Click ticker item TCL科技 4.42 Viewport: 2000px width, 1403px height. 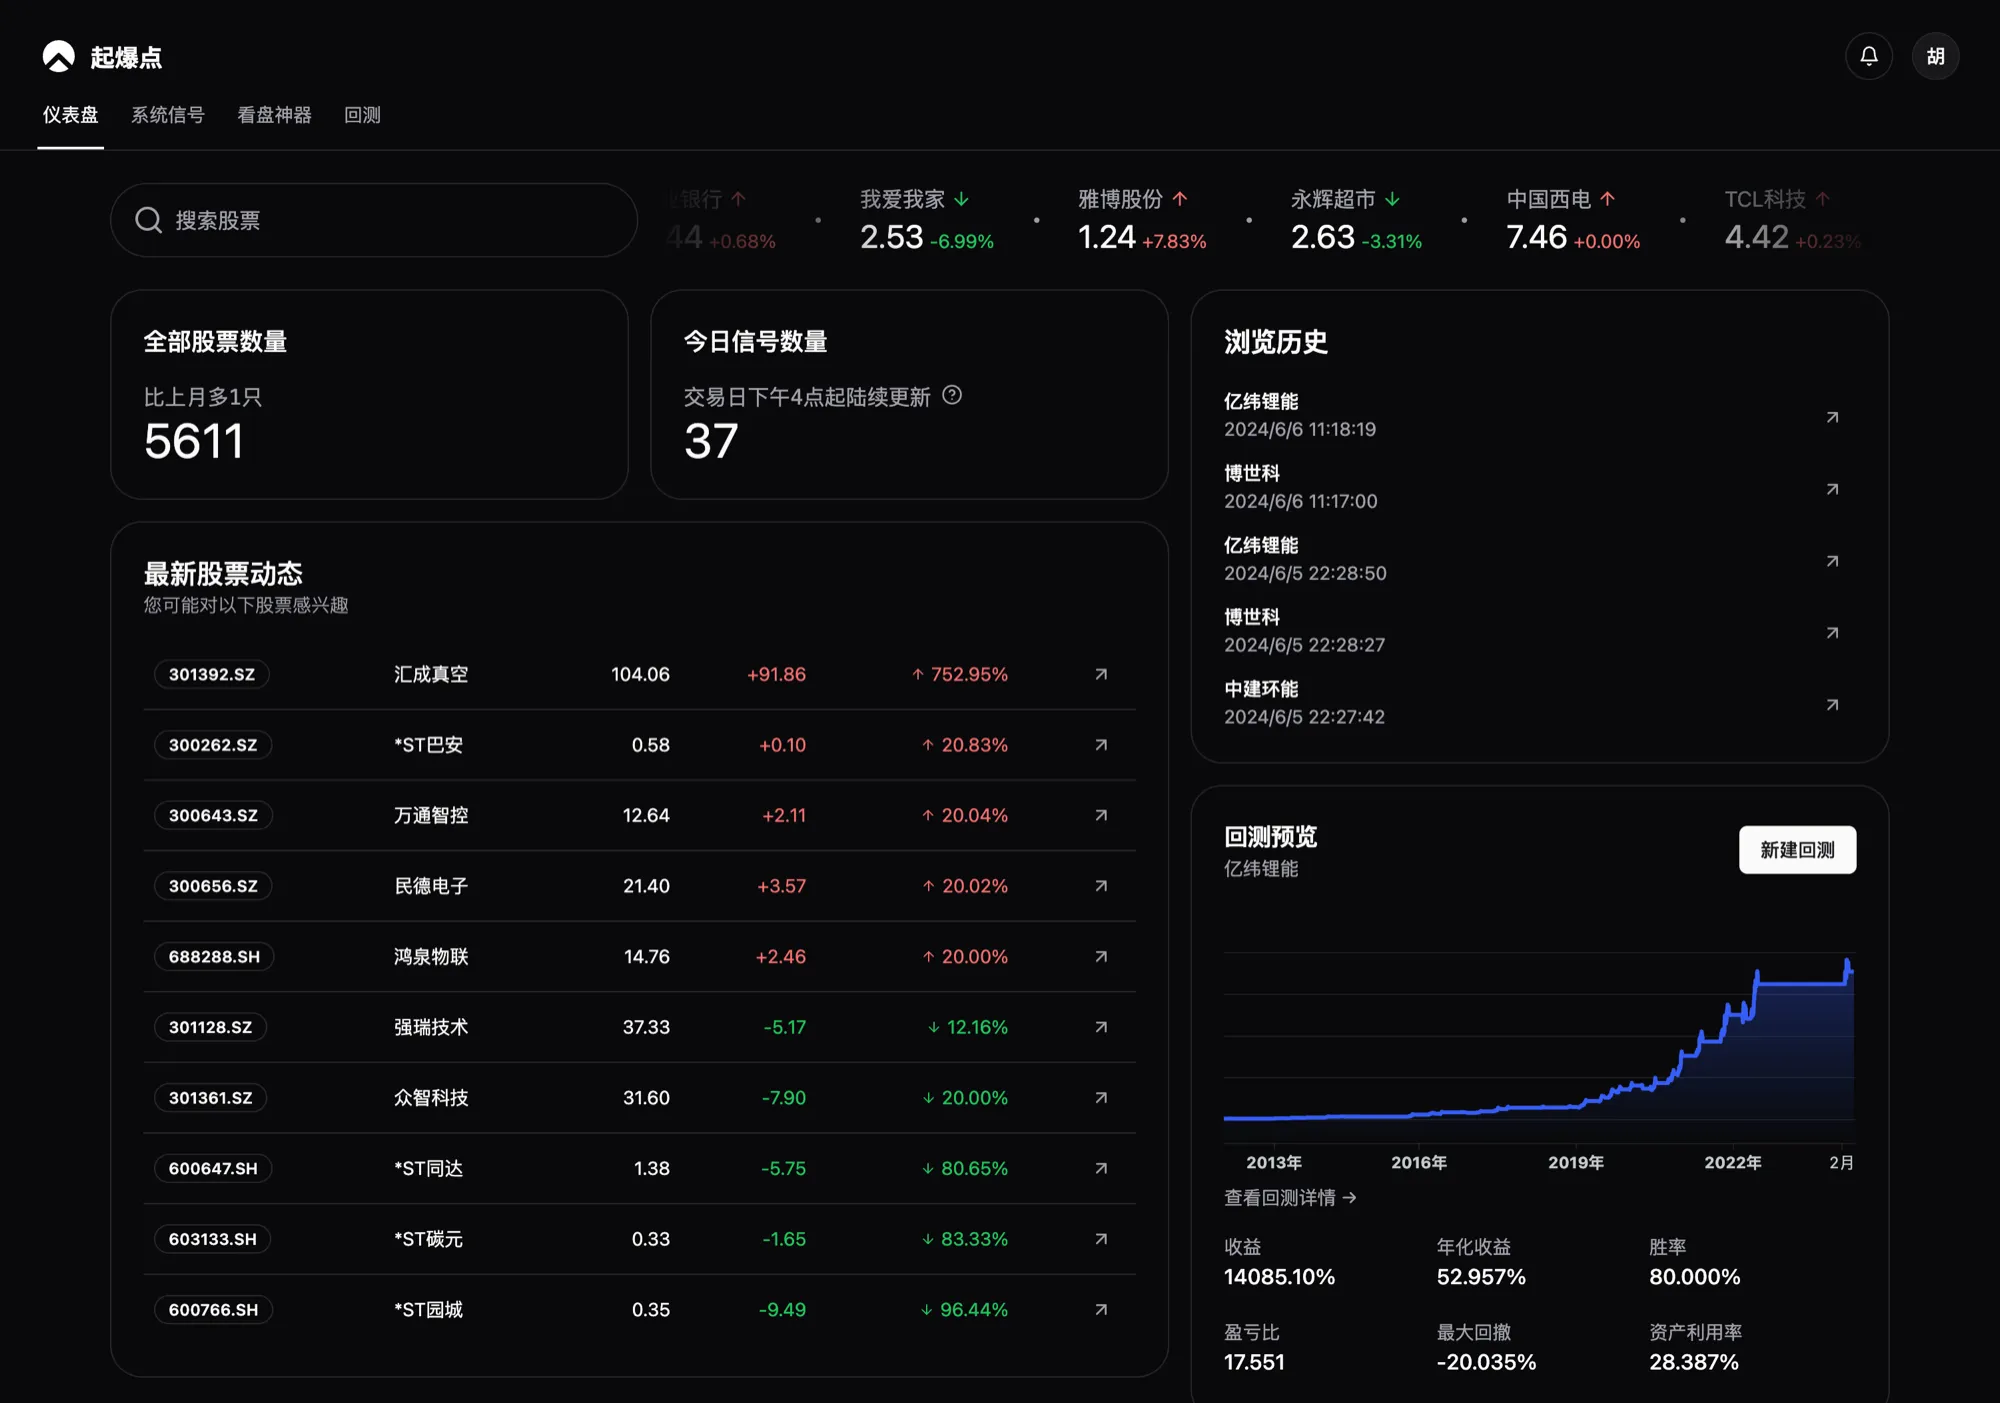click(x=1792, y=220)
